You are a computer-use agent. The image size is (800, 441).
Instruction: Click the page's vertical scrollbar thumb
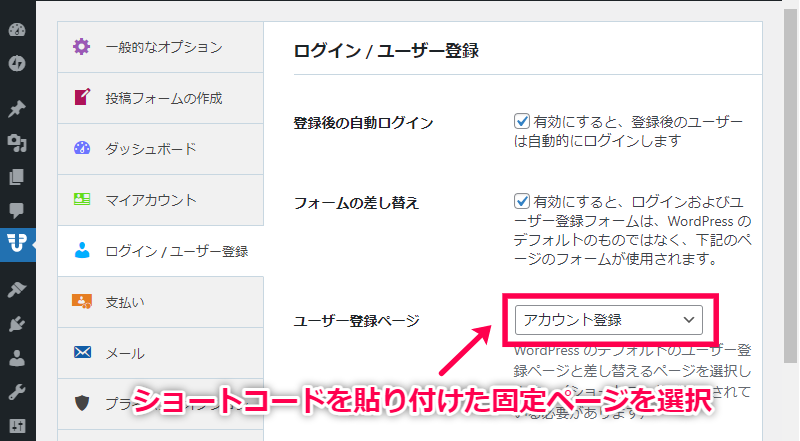791,186
